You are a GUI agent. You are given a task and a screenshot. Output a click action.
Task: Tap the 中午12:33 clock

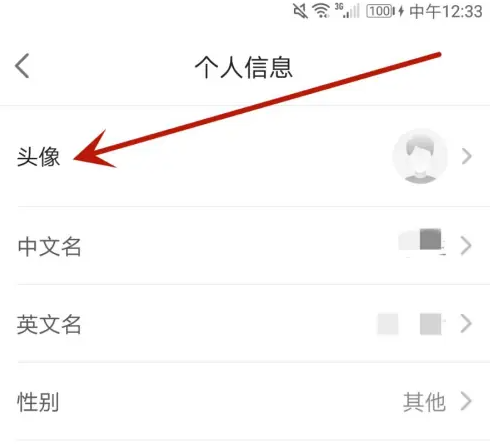coord(446,11)
